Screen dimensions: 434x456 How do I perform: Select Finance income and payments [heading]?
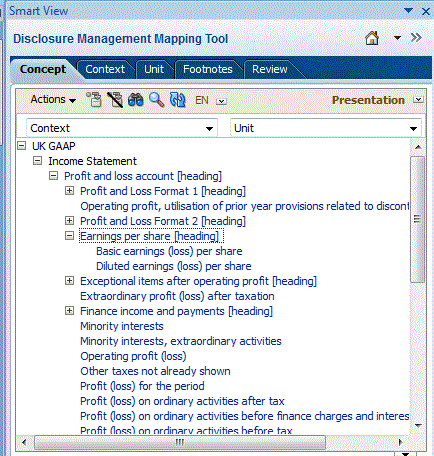point(177,311)
